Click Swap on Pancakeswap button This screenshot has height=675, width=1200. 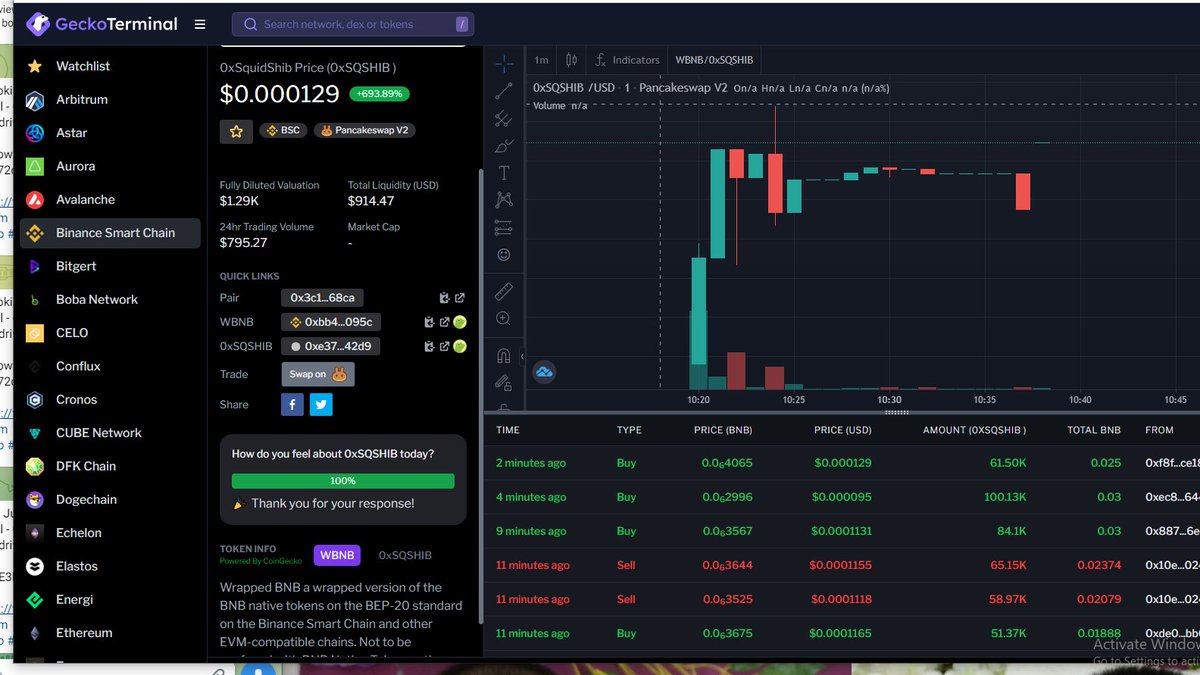[318, 374]
